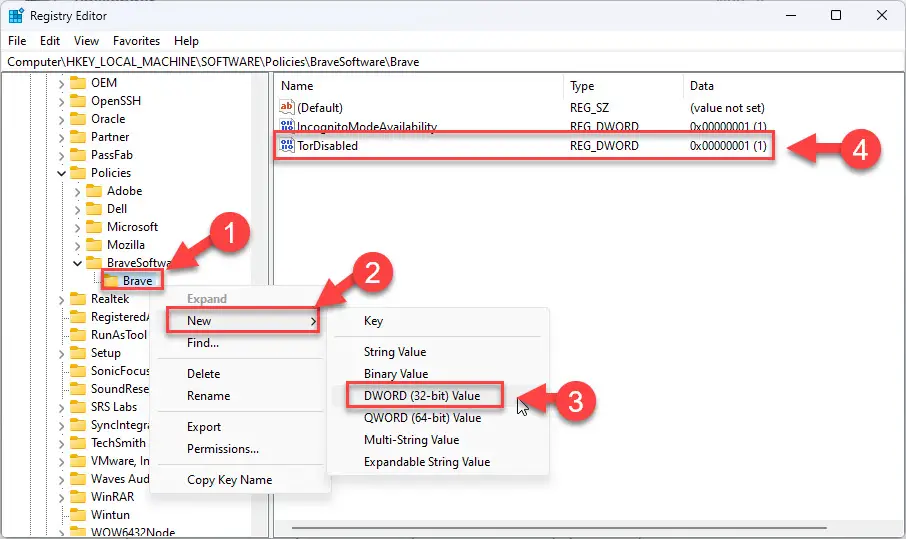Expand the OpenSSH tree node
The image size is (906, 539).
tap(61, 102)
